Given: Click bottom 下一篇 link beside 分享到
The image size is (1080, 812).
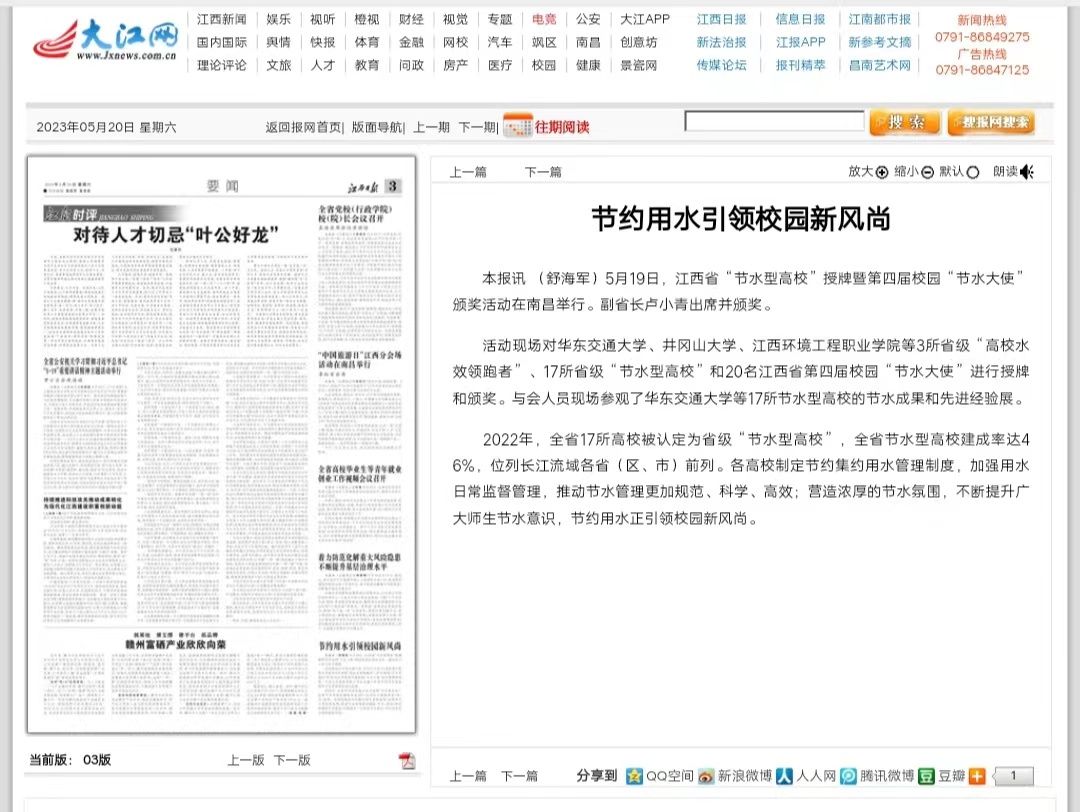Looking at the screenshot, I should [519, 776].
